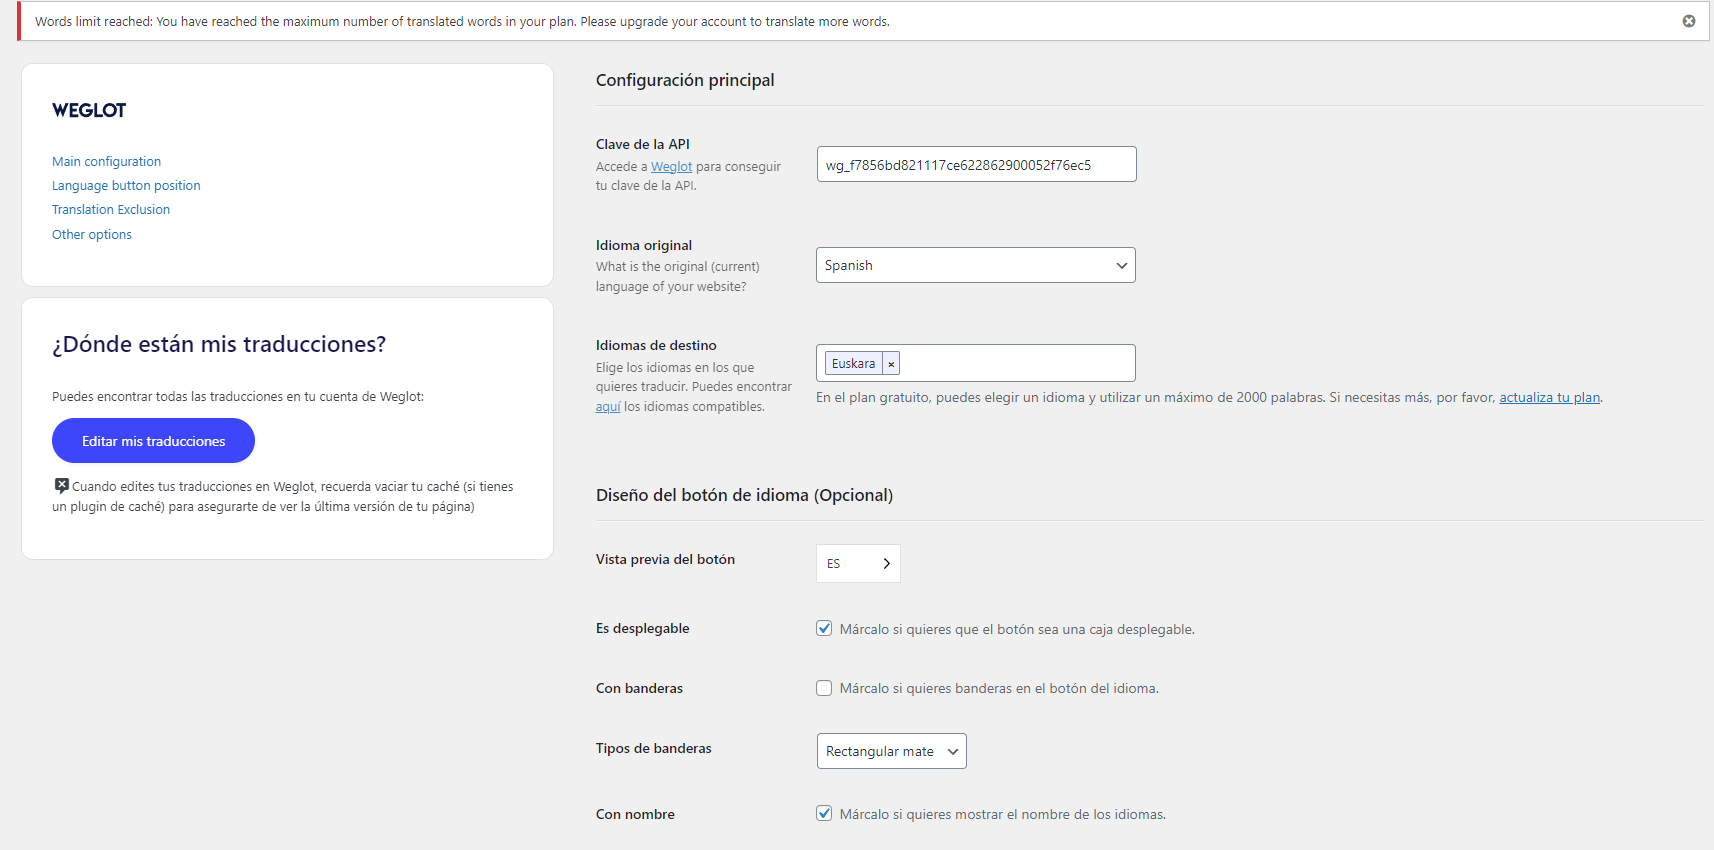Click the caja desplegable description label
The height and width of the screenshot is (850, 1714).
pos(1017,629)
